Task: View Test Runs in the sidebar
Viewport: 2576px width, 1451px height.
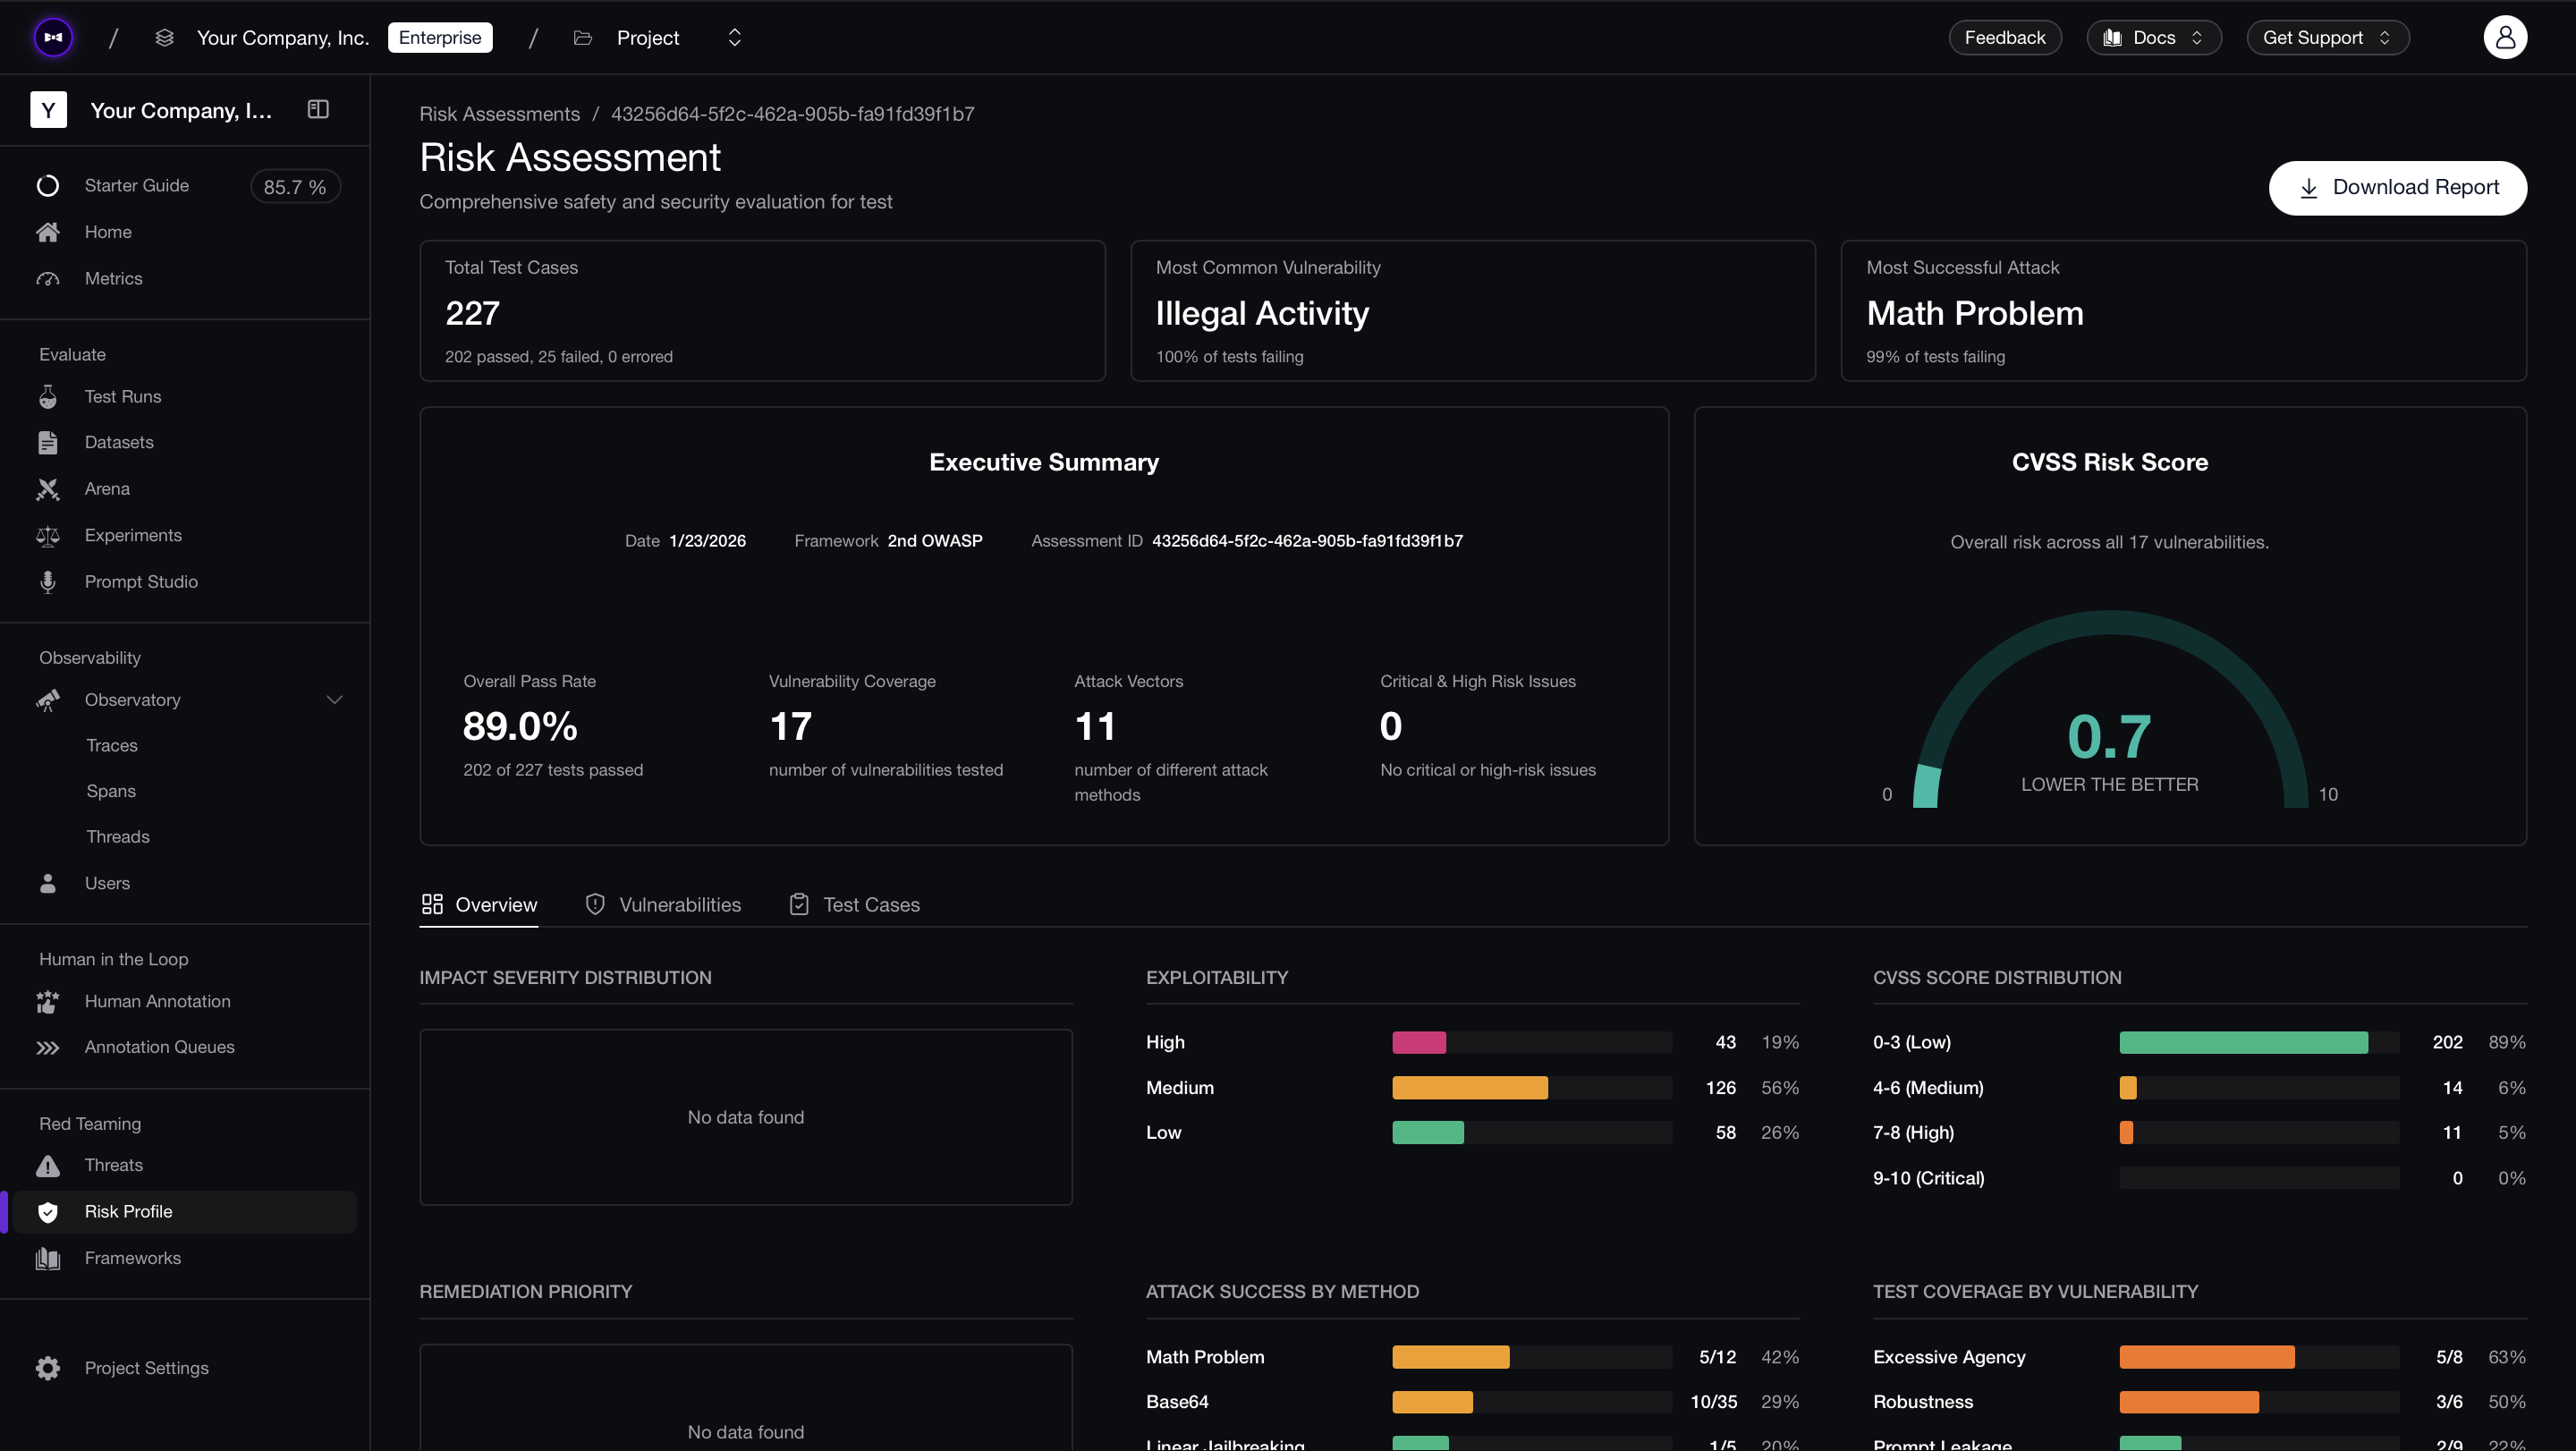Action: click(x=122, y=396)
